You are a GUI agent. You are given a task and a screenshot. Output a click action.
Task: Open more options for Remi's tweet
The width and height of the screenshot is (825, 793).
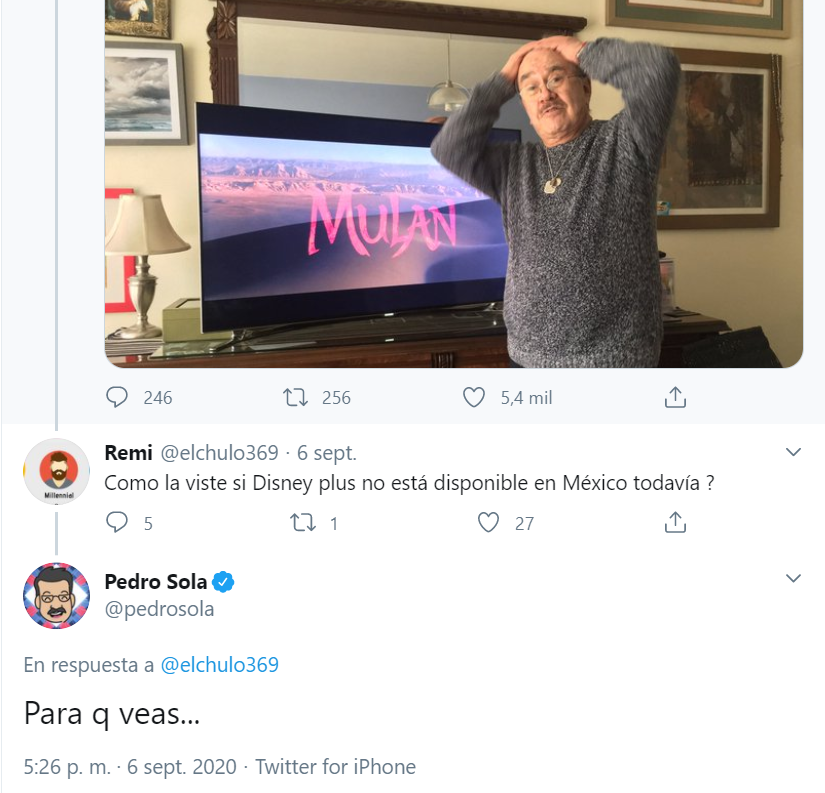(x=793, y=453)
